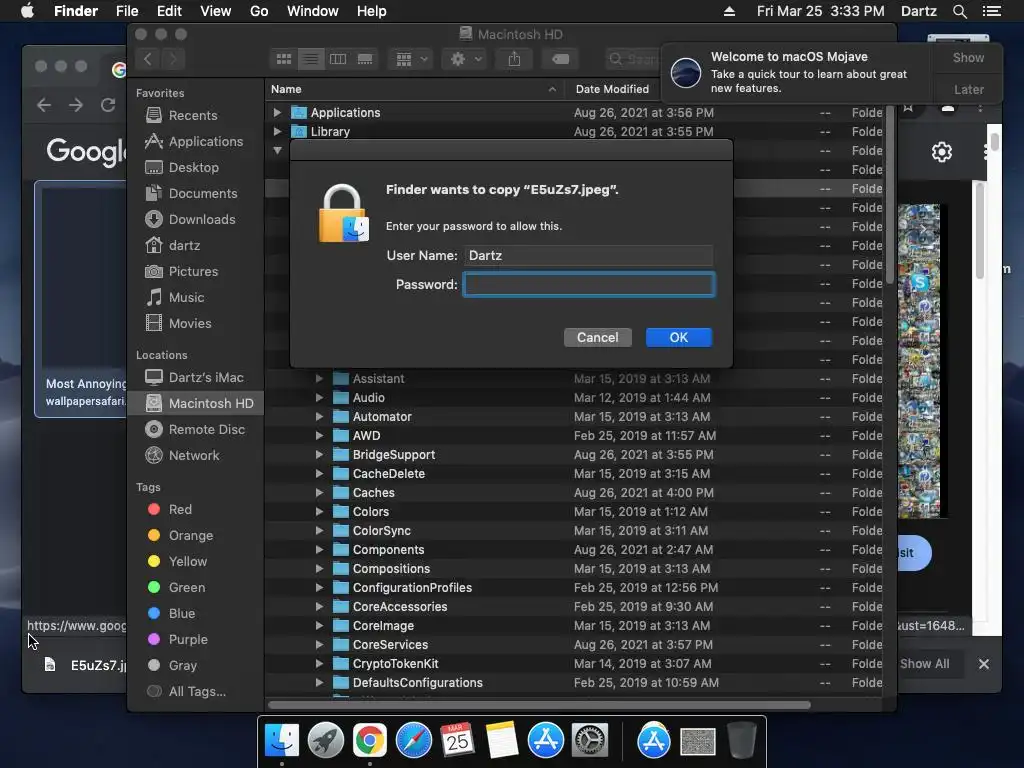Viewport: 1024px width, 768px height.
Task: Select Macintosh HD in sidebar Locations
Action: [x=195, y=404]
